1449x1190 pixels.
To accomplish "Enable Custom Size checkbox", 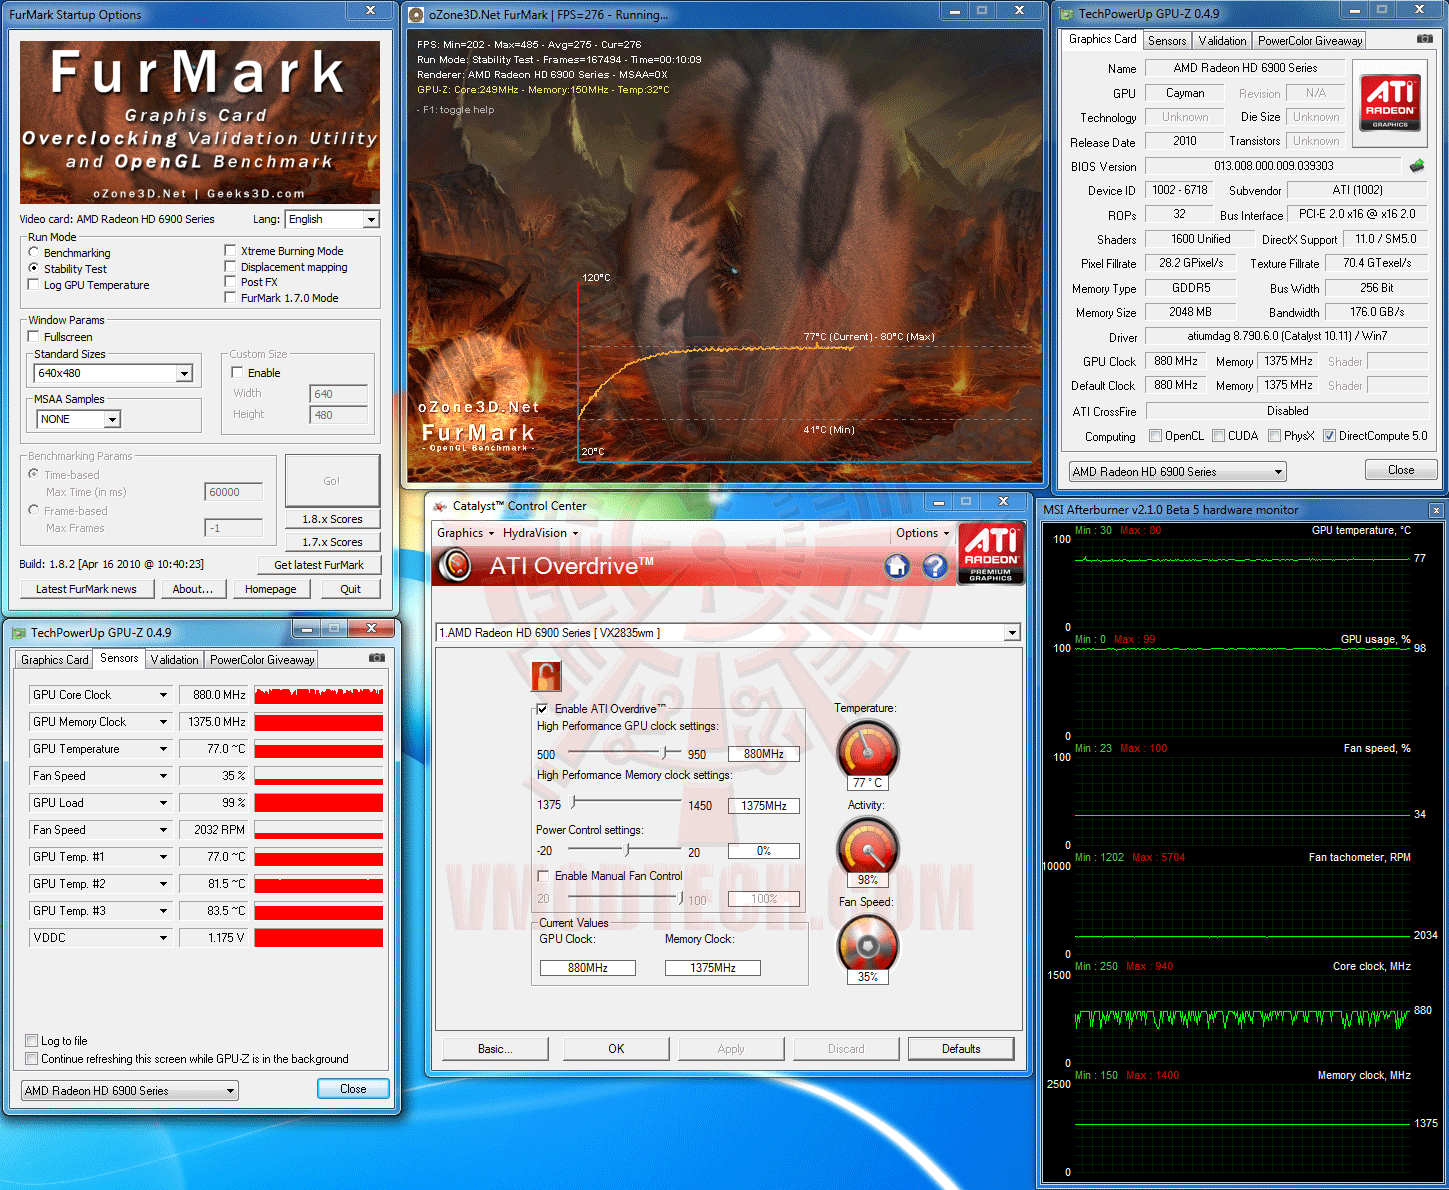I will [238, 373].
